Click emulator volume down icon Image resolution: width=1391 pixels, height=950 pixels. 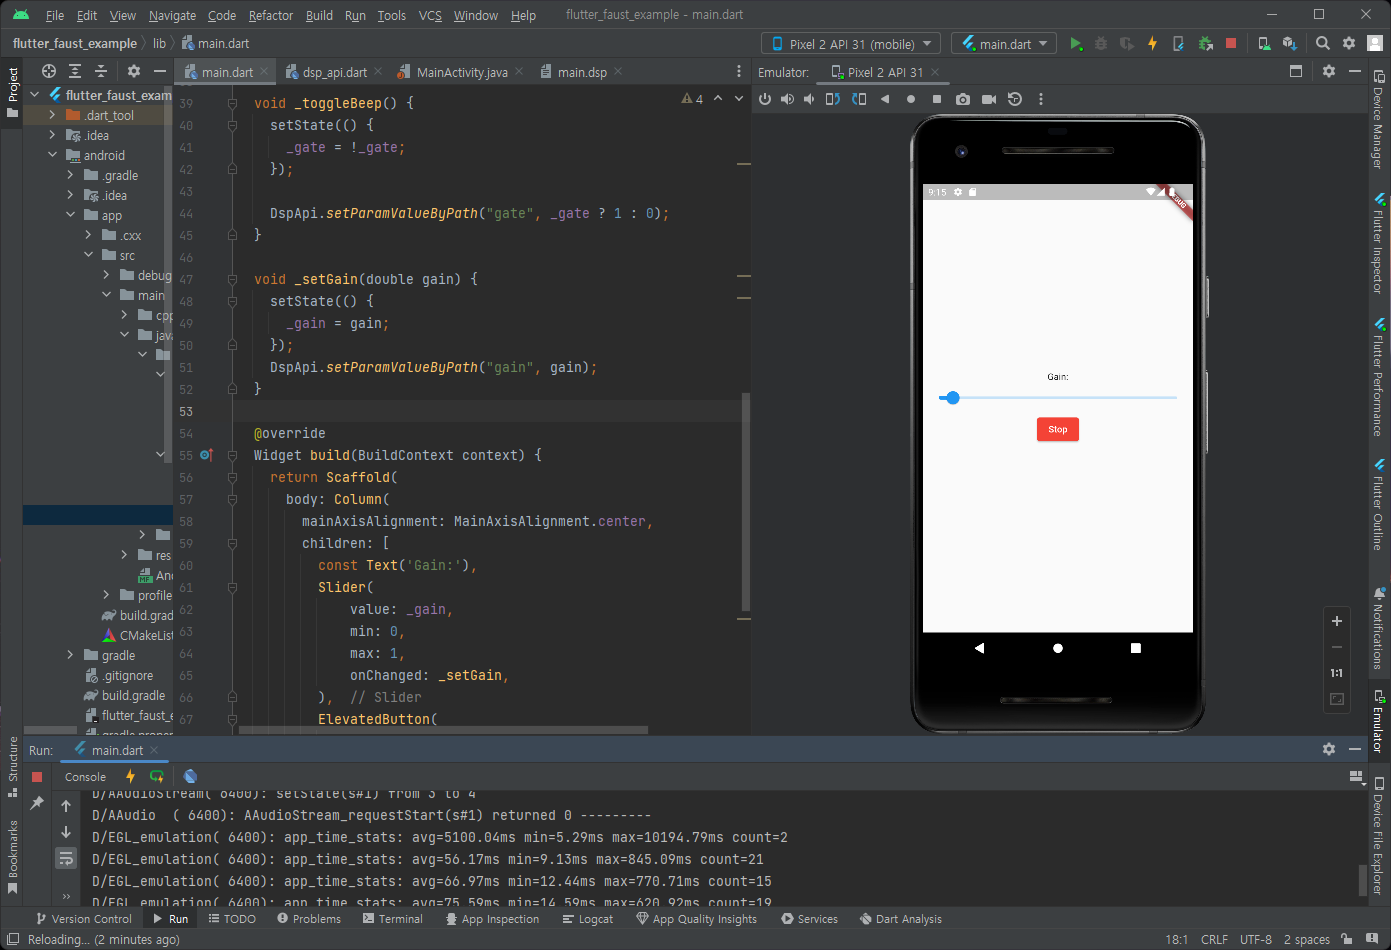809,99
